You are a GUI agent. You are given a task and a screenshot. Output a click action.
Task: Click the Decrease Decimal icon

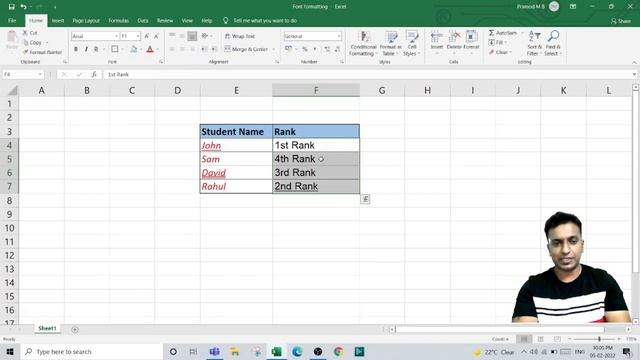338,49
